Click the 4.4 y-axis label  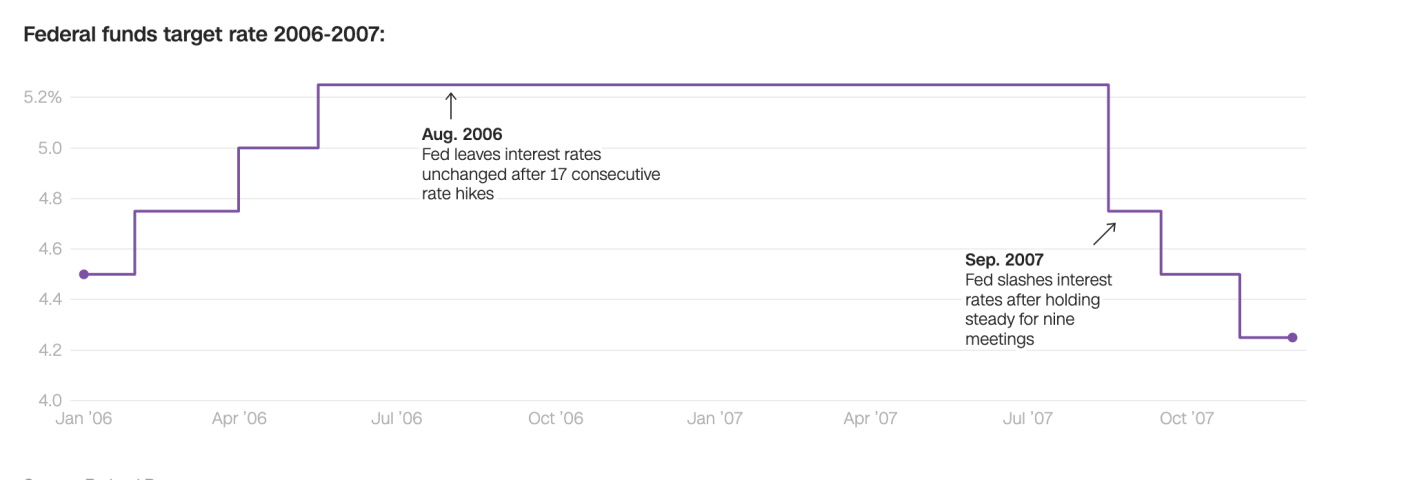(50, 300)
